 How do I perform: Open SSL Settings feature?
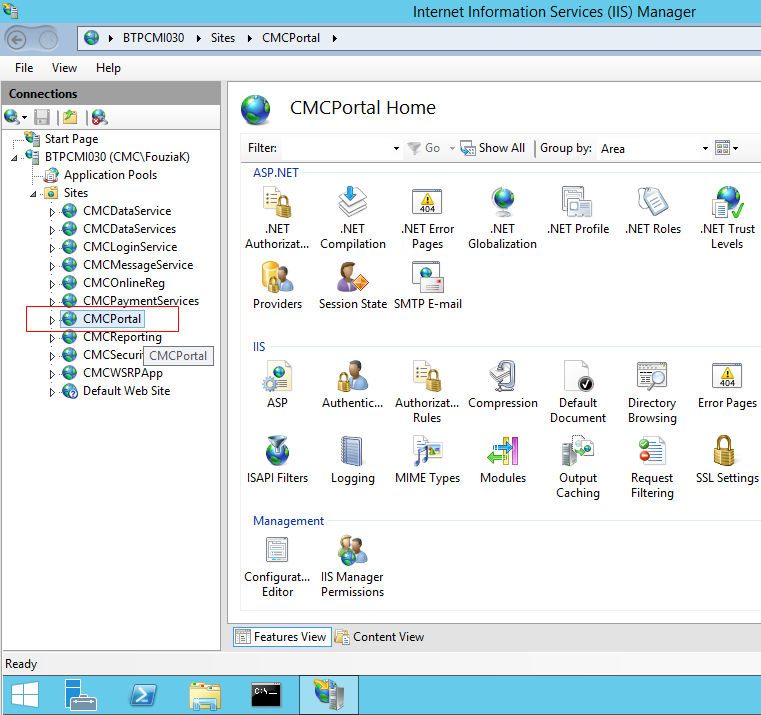[x=727, y=460]
